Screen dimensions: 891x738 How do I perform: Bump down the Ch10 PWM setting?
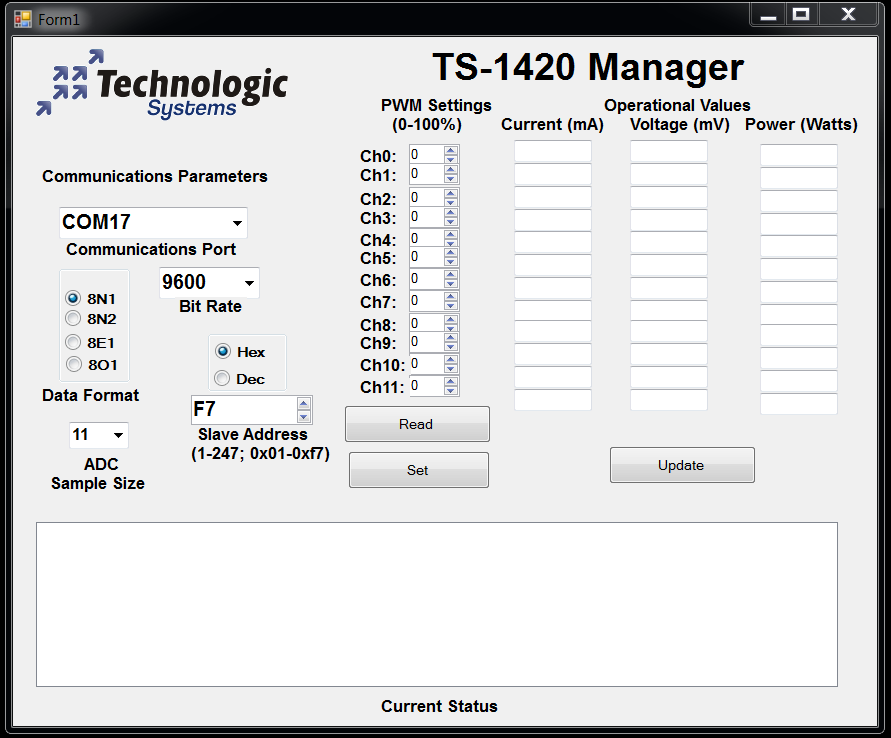click(x=451, y=368)
